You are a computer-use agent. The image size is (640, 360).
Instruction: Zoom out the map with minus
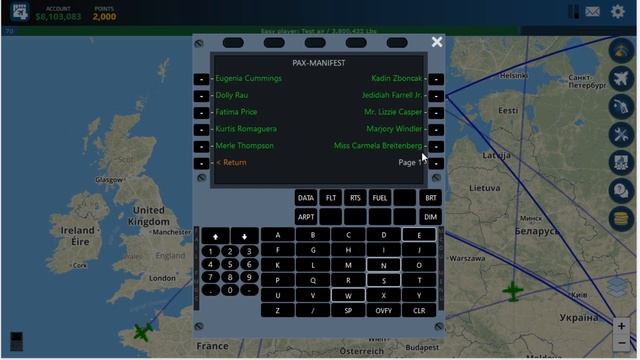[x=621, y=343]
